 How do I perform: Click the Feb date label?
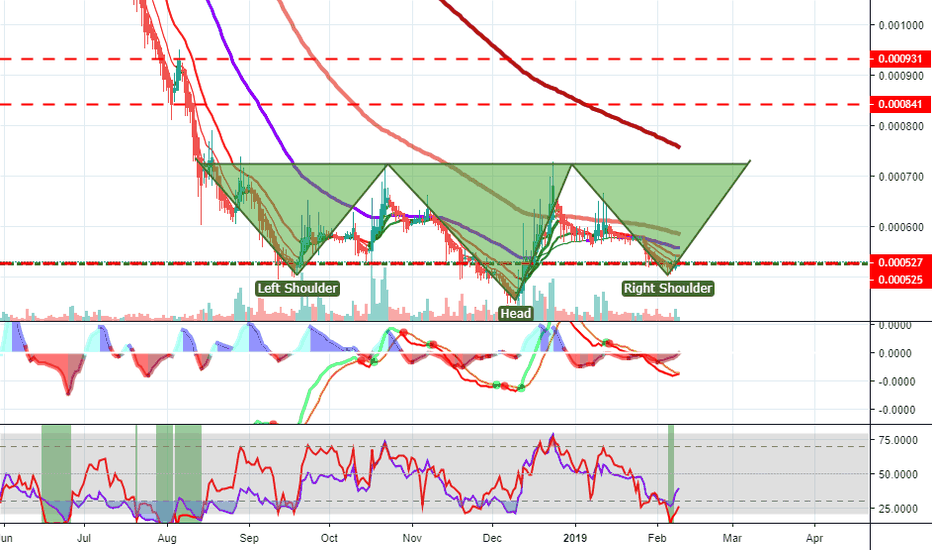tap(657, 538)
